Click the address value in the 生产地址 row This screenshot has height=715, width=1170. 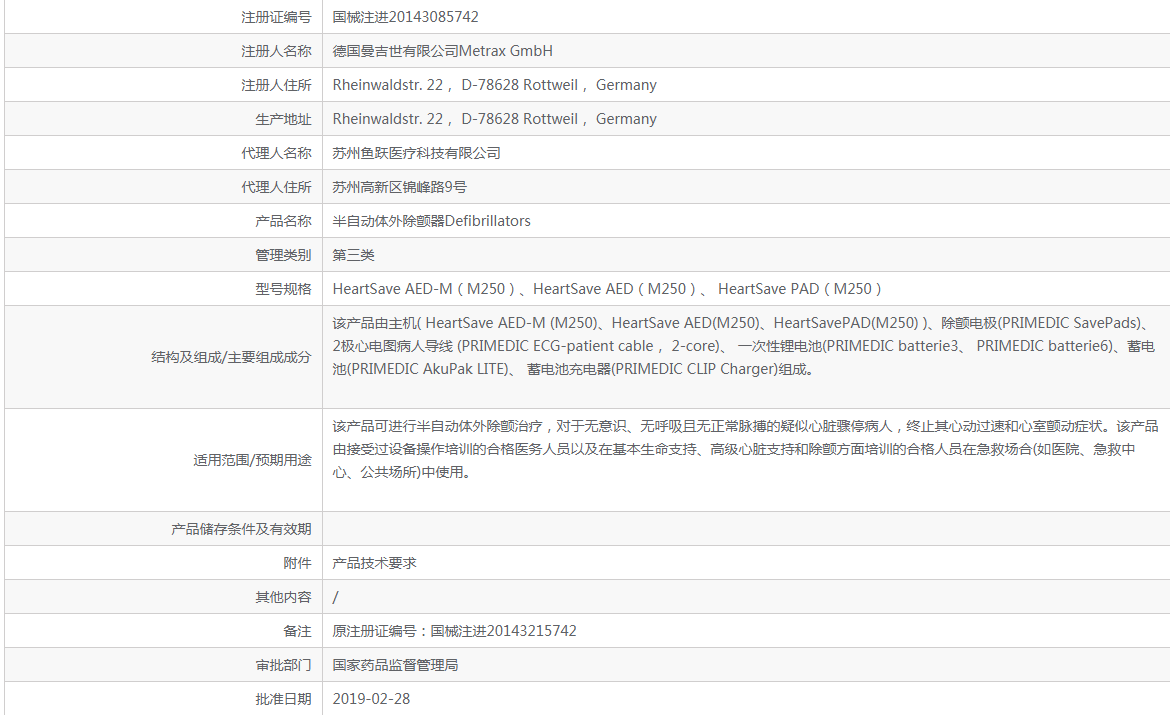(495, 119)
